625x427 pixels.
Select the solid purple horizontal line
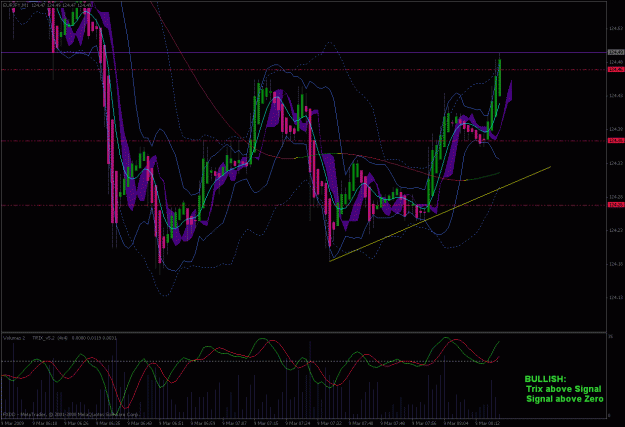(x=304, y=52)
